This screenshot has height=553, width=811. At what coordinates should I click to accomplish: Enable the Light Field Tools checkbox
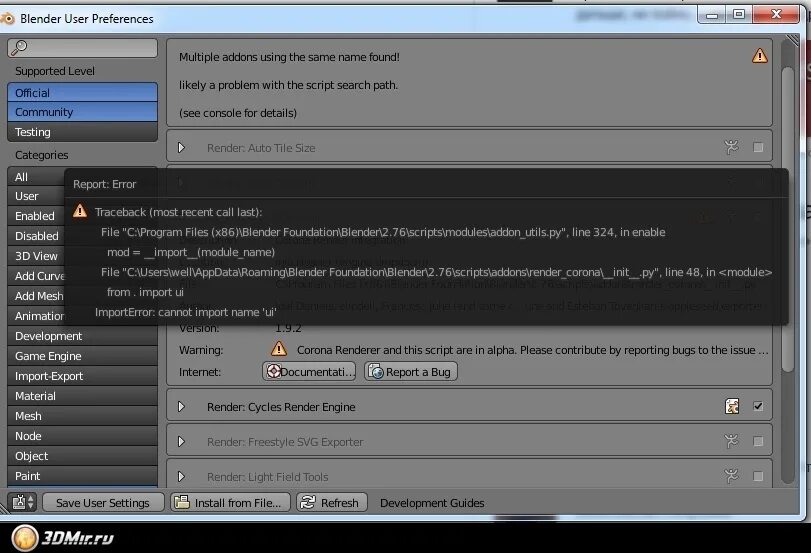tap(758, 476)
